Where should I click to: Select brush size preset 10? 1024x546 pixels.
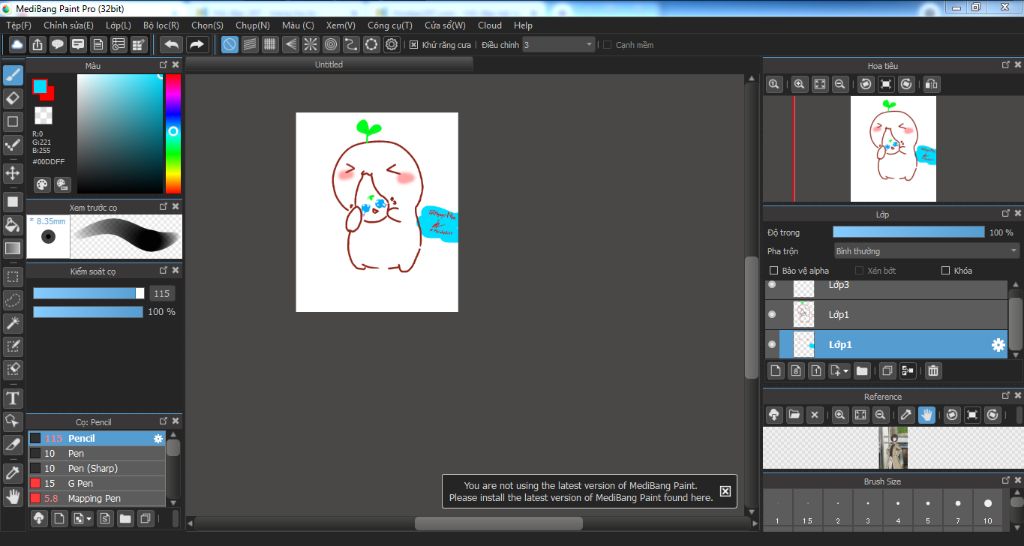(987, 509)
